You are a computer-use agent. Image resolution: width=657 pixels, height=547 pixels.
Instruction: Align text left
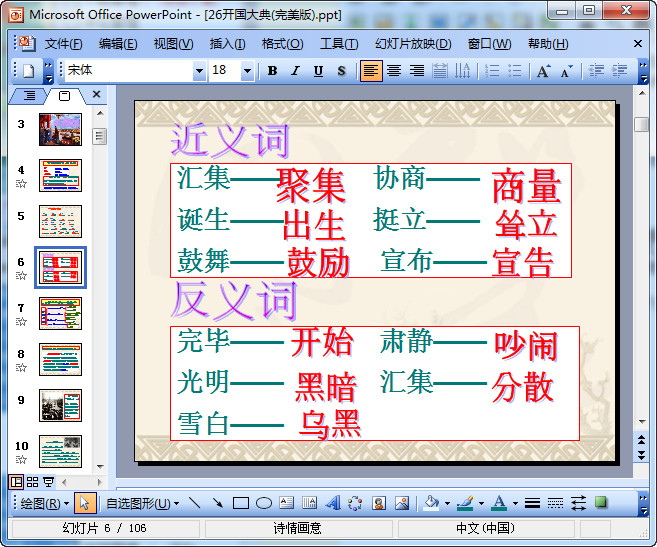tap(371, 70)
